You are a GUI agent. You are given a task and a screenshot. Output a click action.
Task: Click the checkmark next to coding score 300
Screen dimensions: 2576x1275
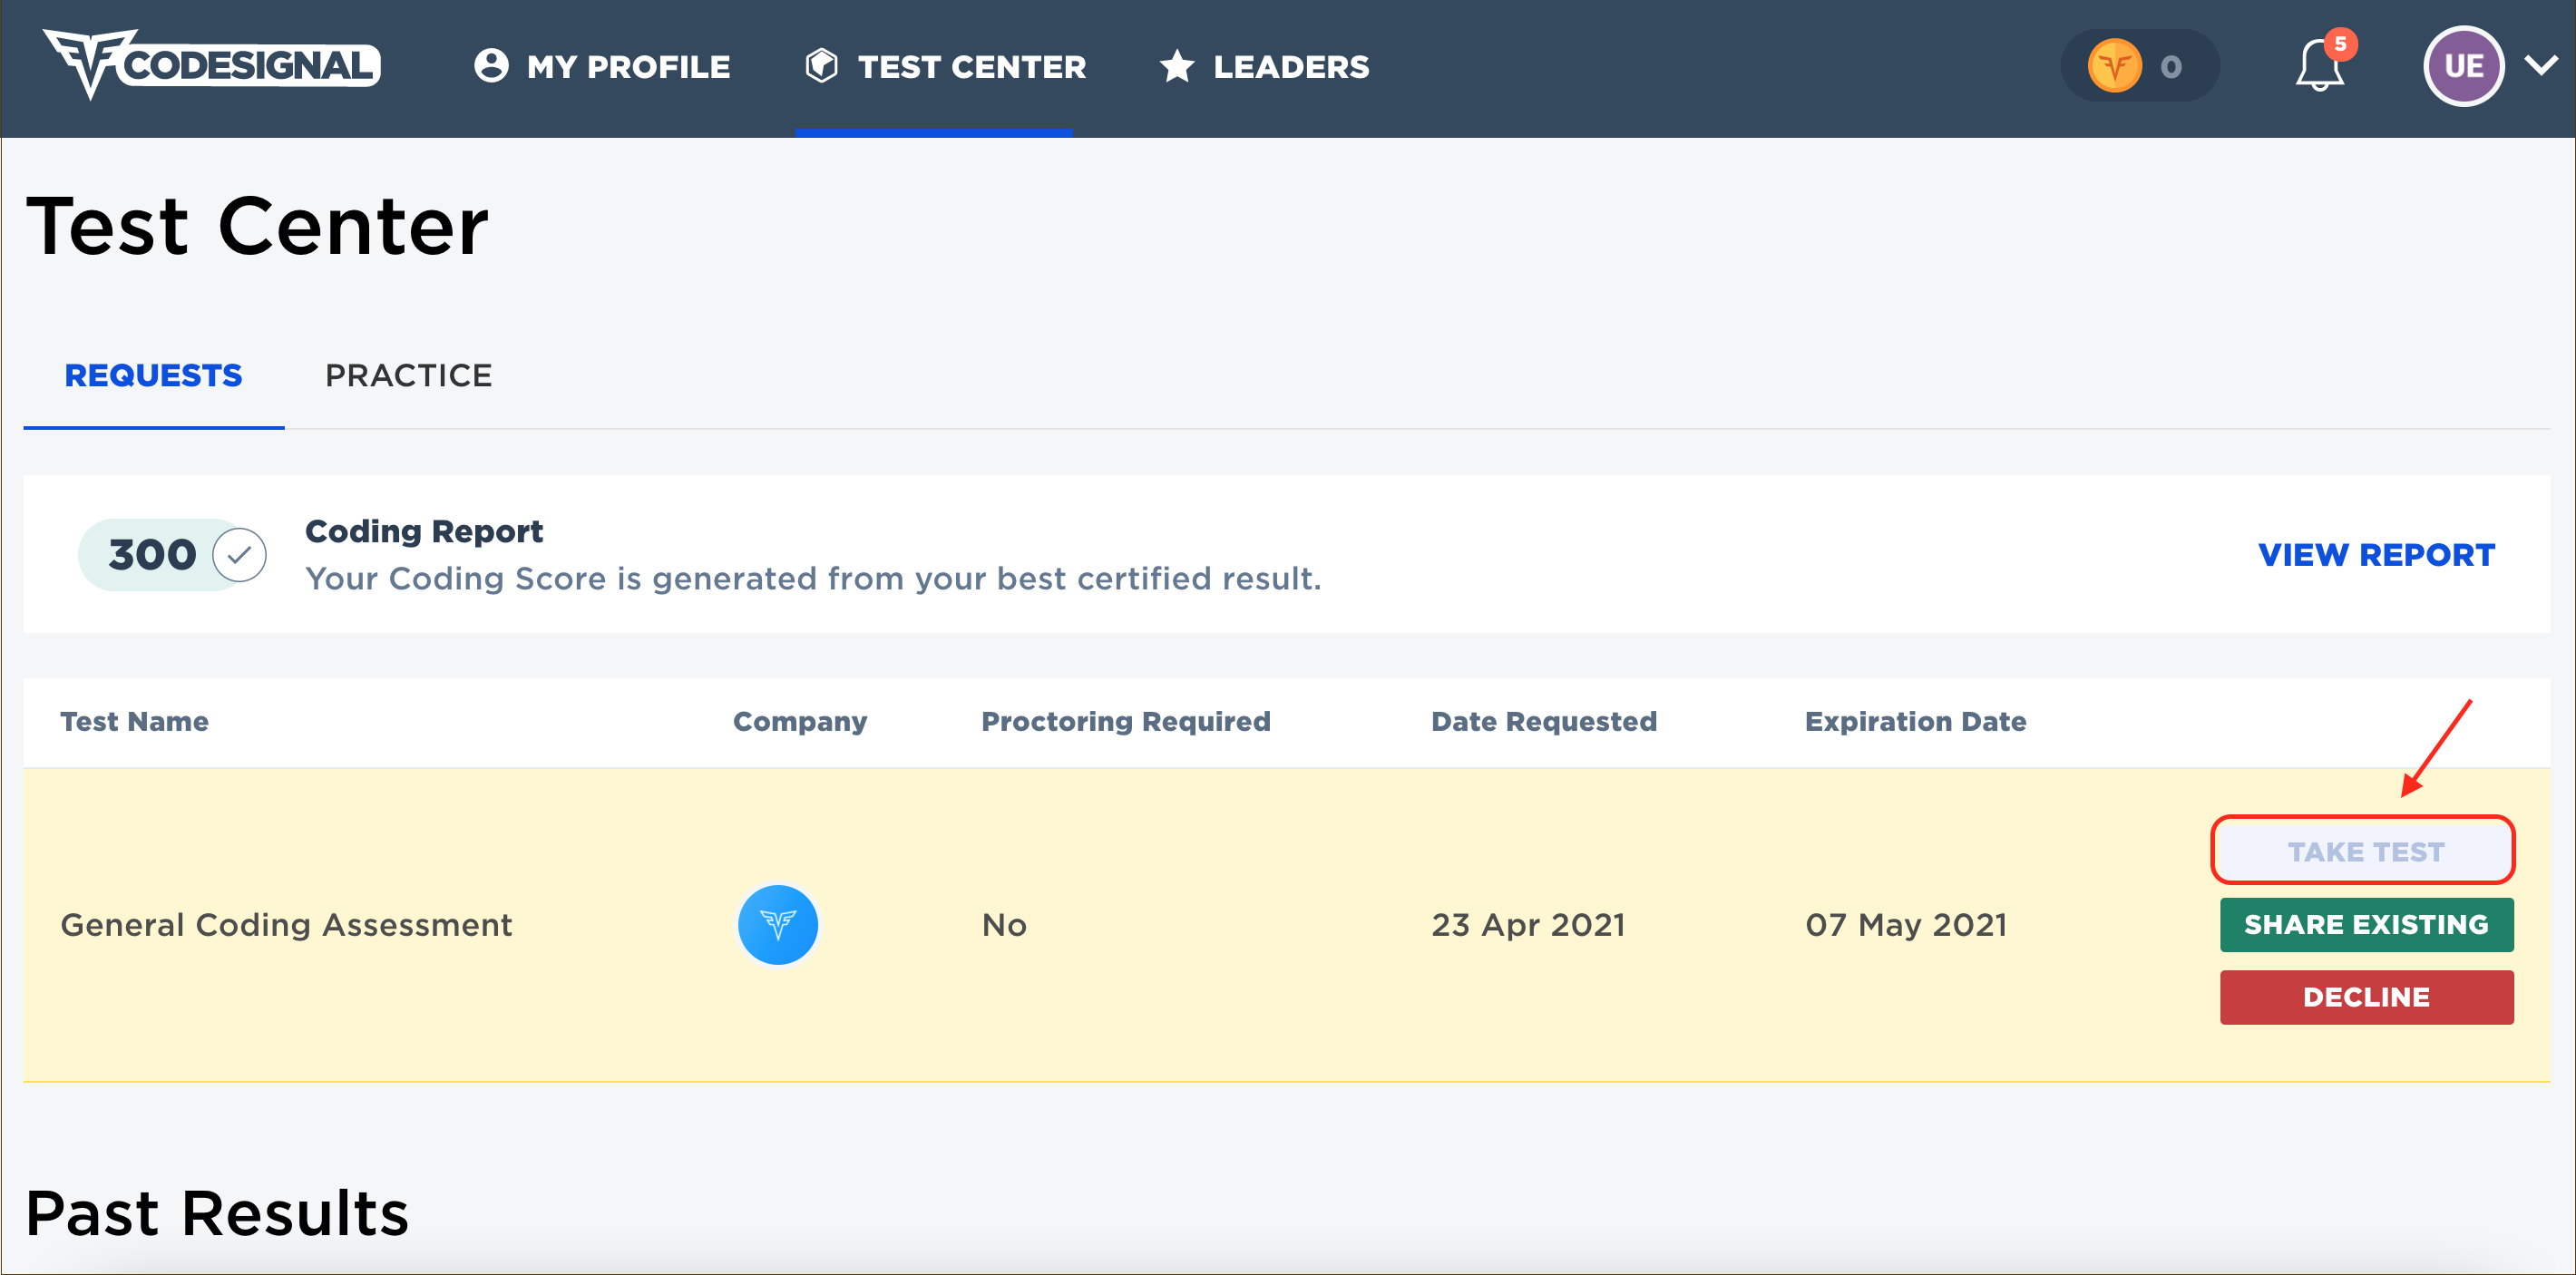point(237,554)
